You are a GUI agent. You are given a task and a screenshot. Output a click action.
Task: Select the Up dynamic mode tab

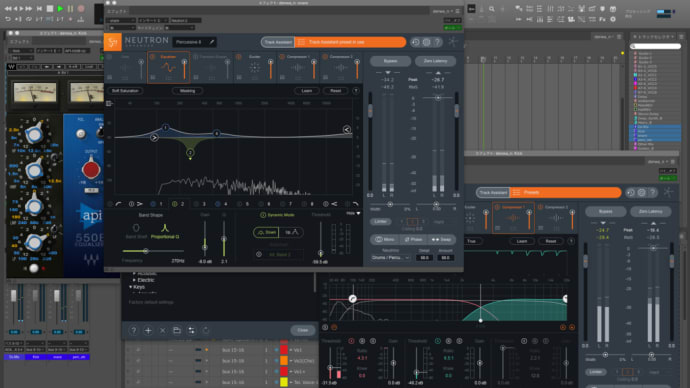pyautogui.click(x=291, y=232)
